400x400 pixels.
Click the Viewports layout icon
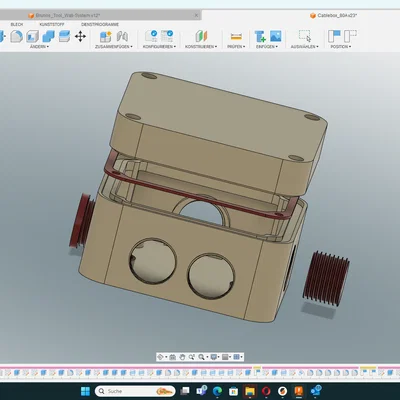[x=236, y=357]
